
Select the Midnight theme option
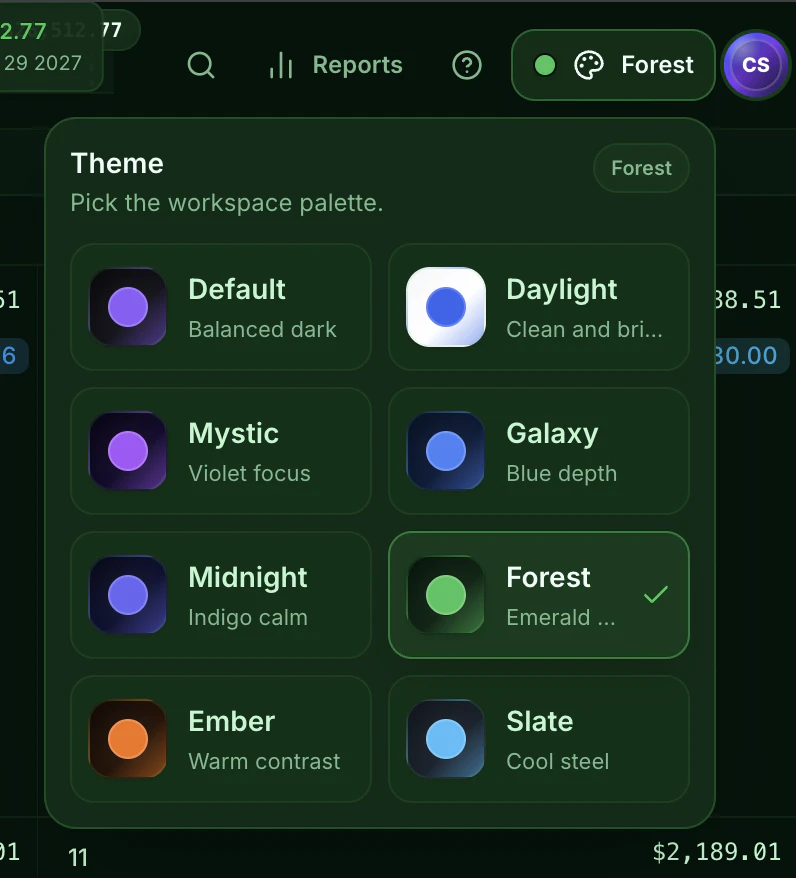221,595
